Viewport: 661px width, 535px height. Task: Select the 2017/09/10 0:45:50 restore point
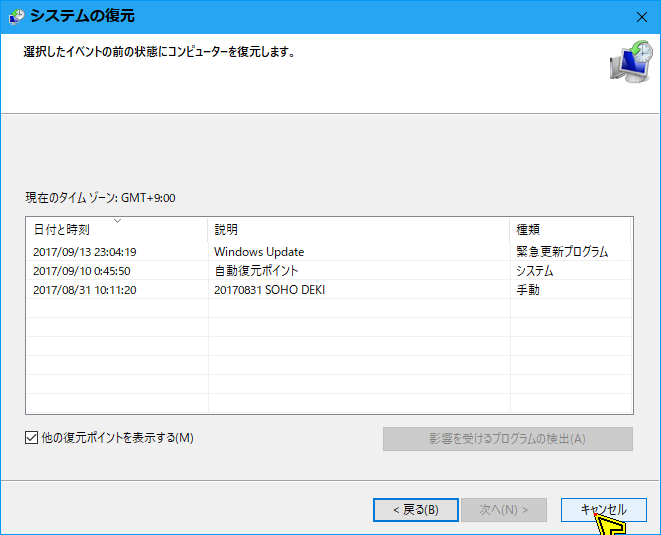(329, 271)
